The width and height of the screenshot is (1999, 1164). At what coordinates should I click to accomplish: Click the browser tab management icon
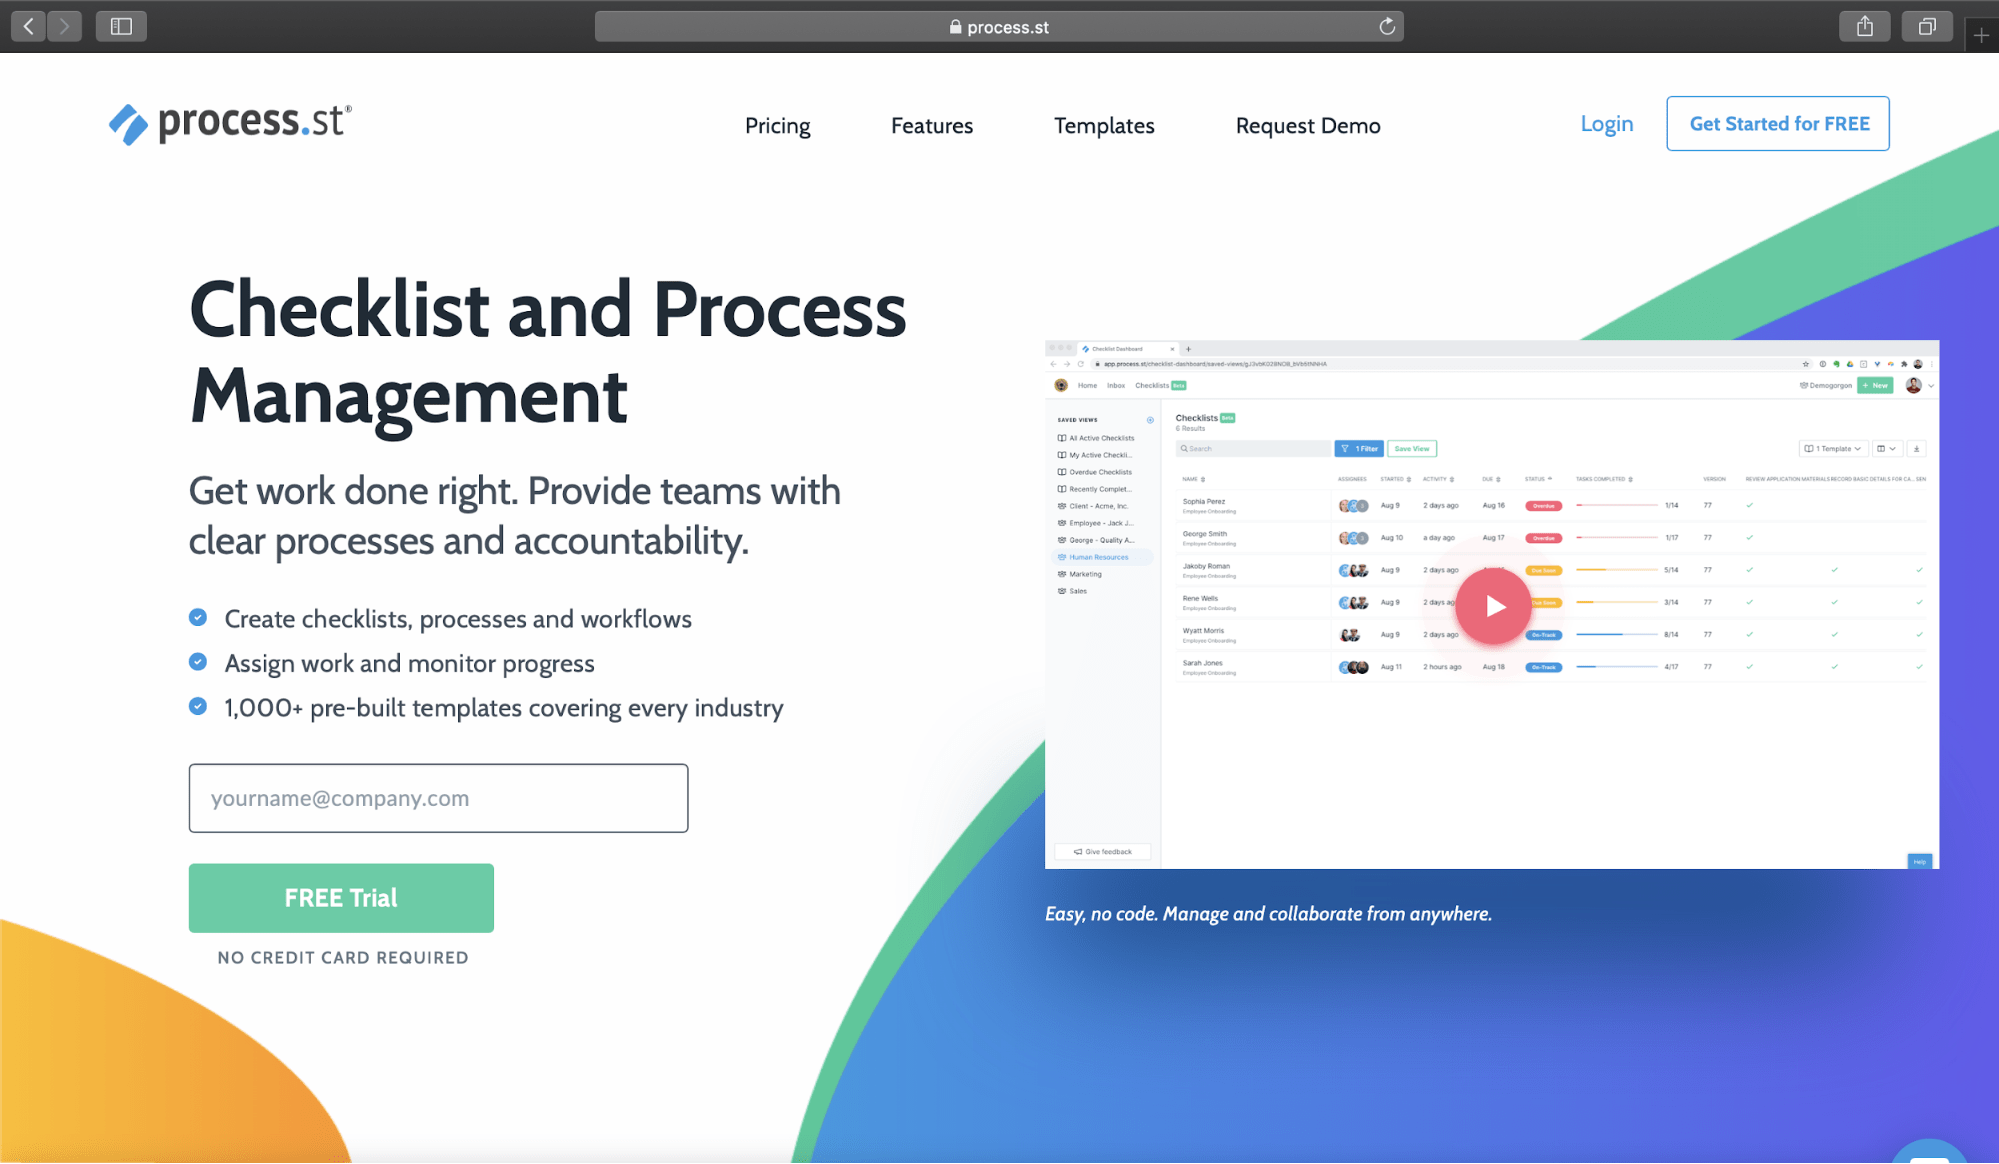point(1927,26)
